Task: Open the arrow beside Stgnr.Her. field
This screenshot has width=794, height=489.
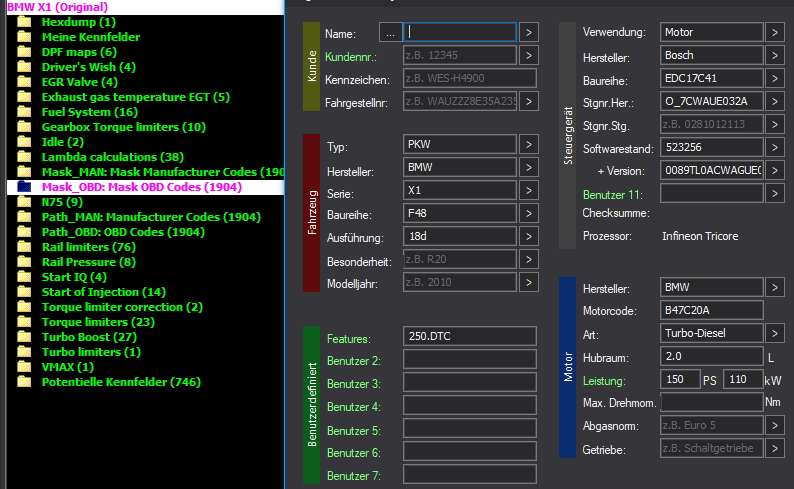Action: click(x=775, y=101)
